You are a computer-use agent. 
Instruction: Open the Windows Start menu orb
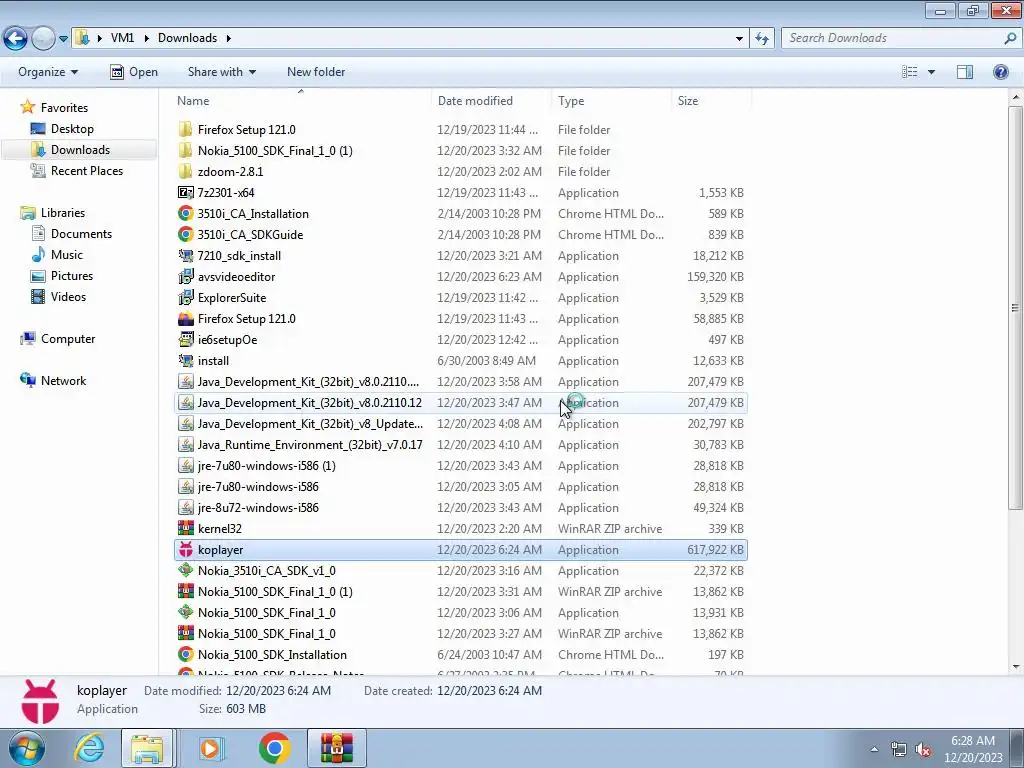coord(26,748)
